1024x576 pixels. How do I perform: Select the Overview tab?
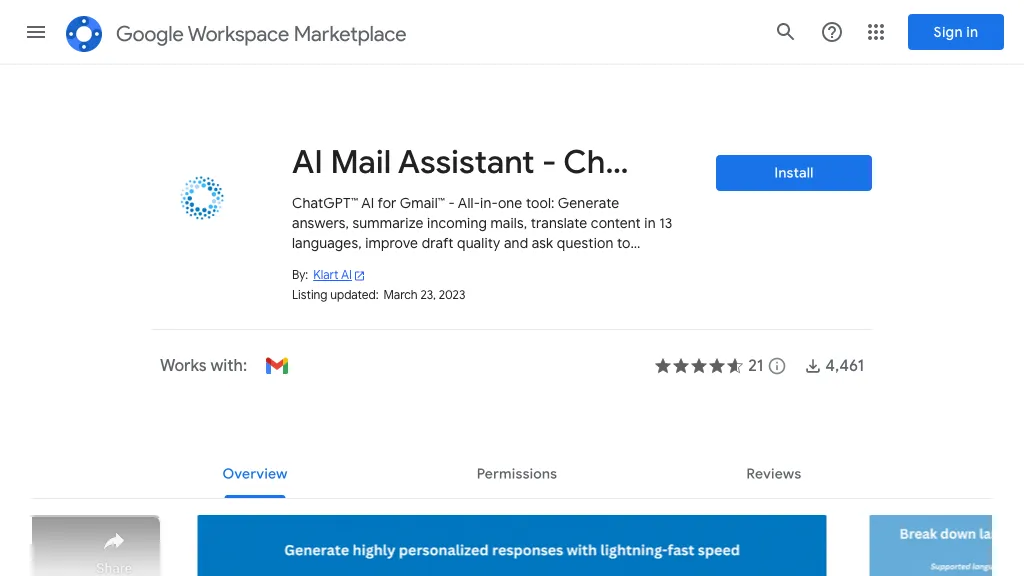(255, 474)
